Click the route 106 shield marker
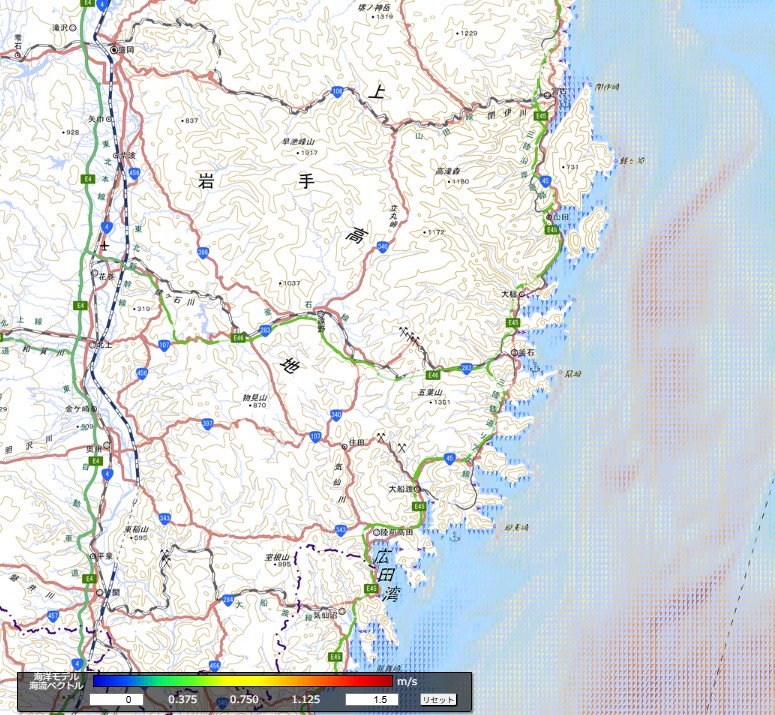Image resolution: width=775 pixels, height=715 pixels. [337, 92]
